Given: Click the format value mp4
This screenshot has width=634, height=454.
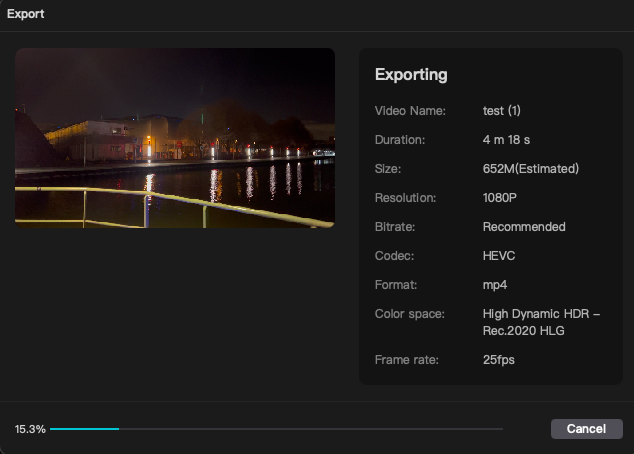Looking at the screenshot, I should 495,285.
